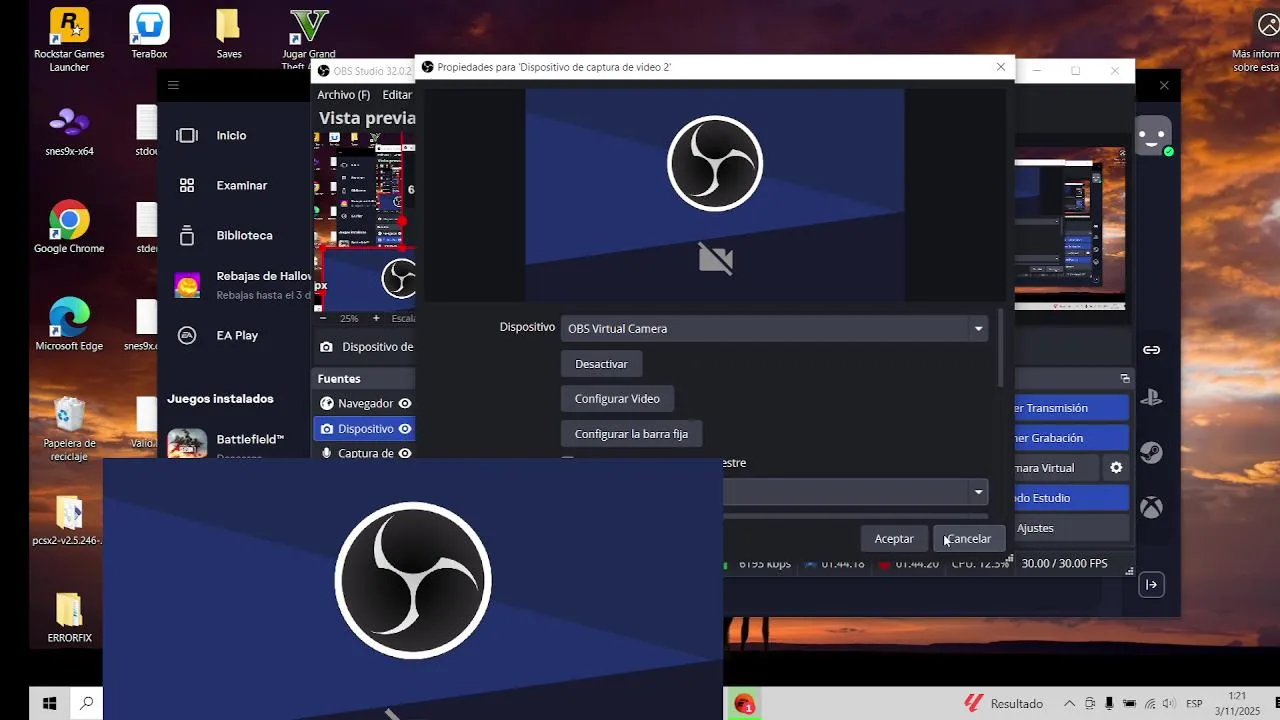Open the pcsx2-v2.5.246 desktop file
This screenshot has height=720, width=1280.
click(69, 520)
